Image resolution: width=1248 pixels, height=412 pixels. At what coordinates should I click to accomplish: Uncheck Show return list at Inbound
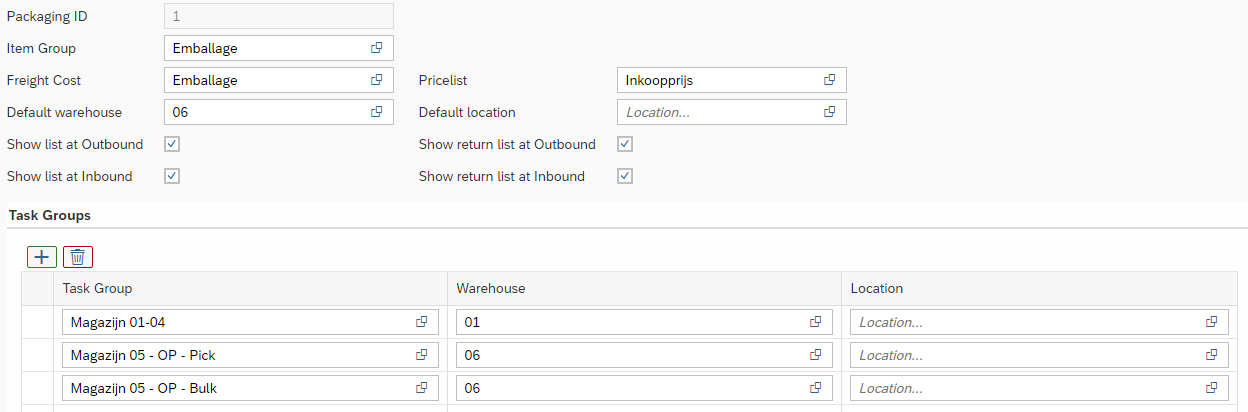625,176
